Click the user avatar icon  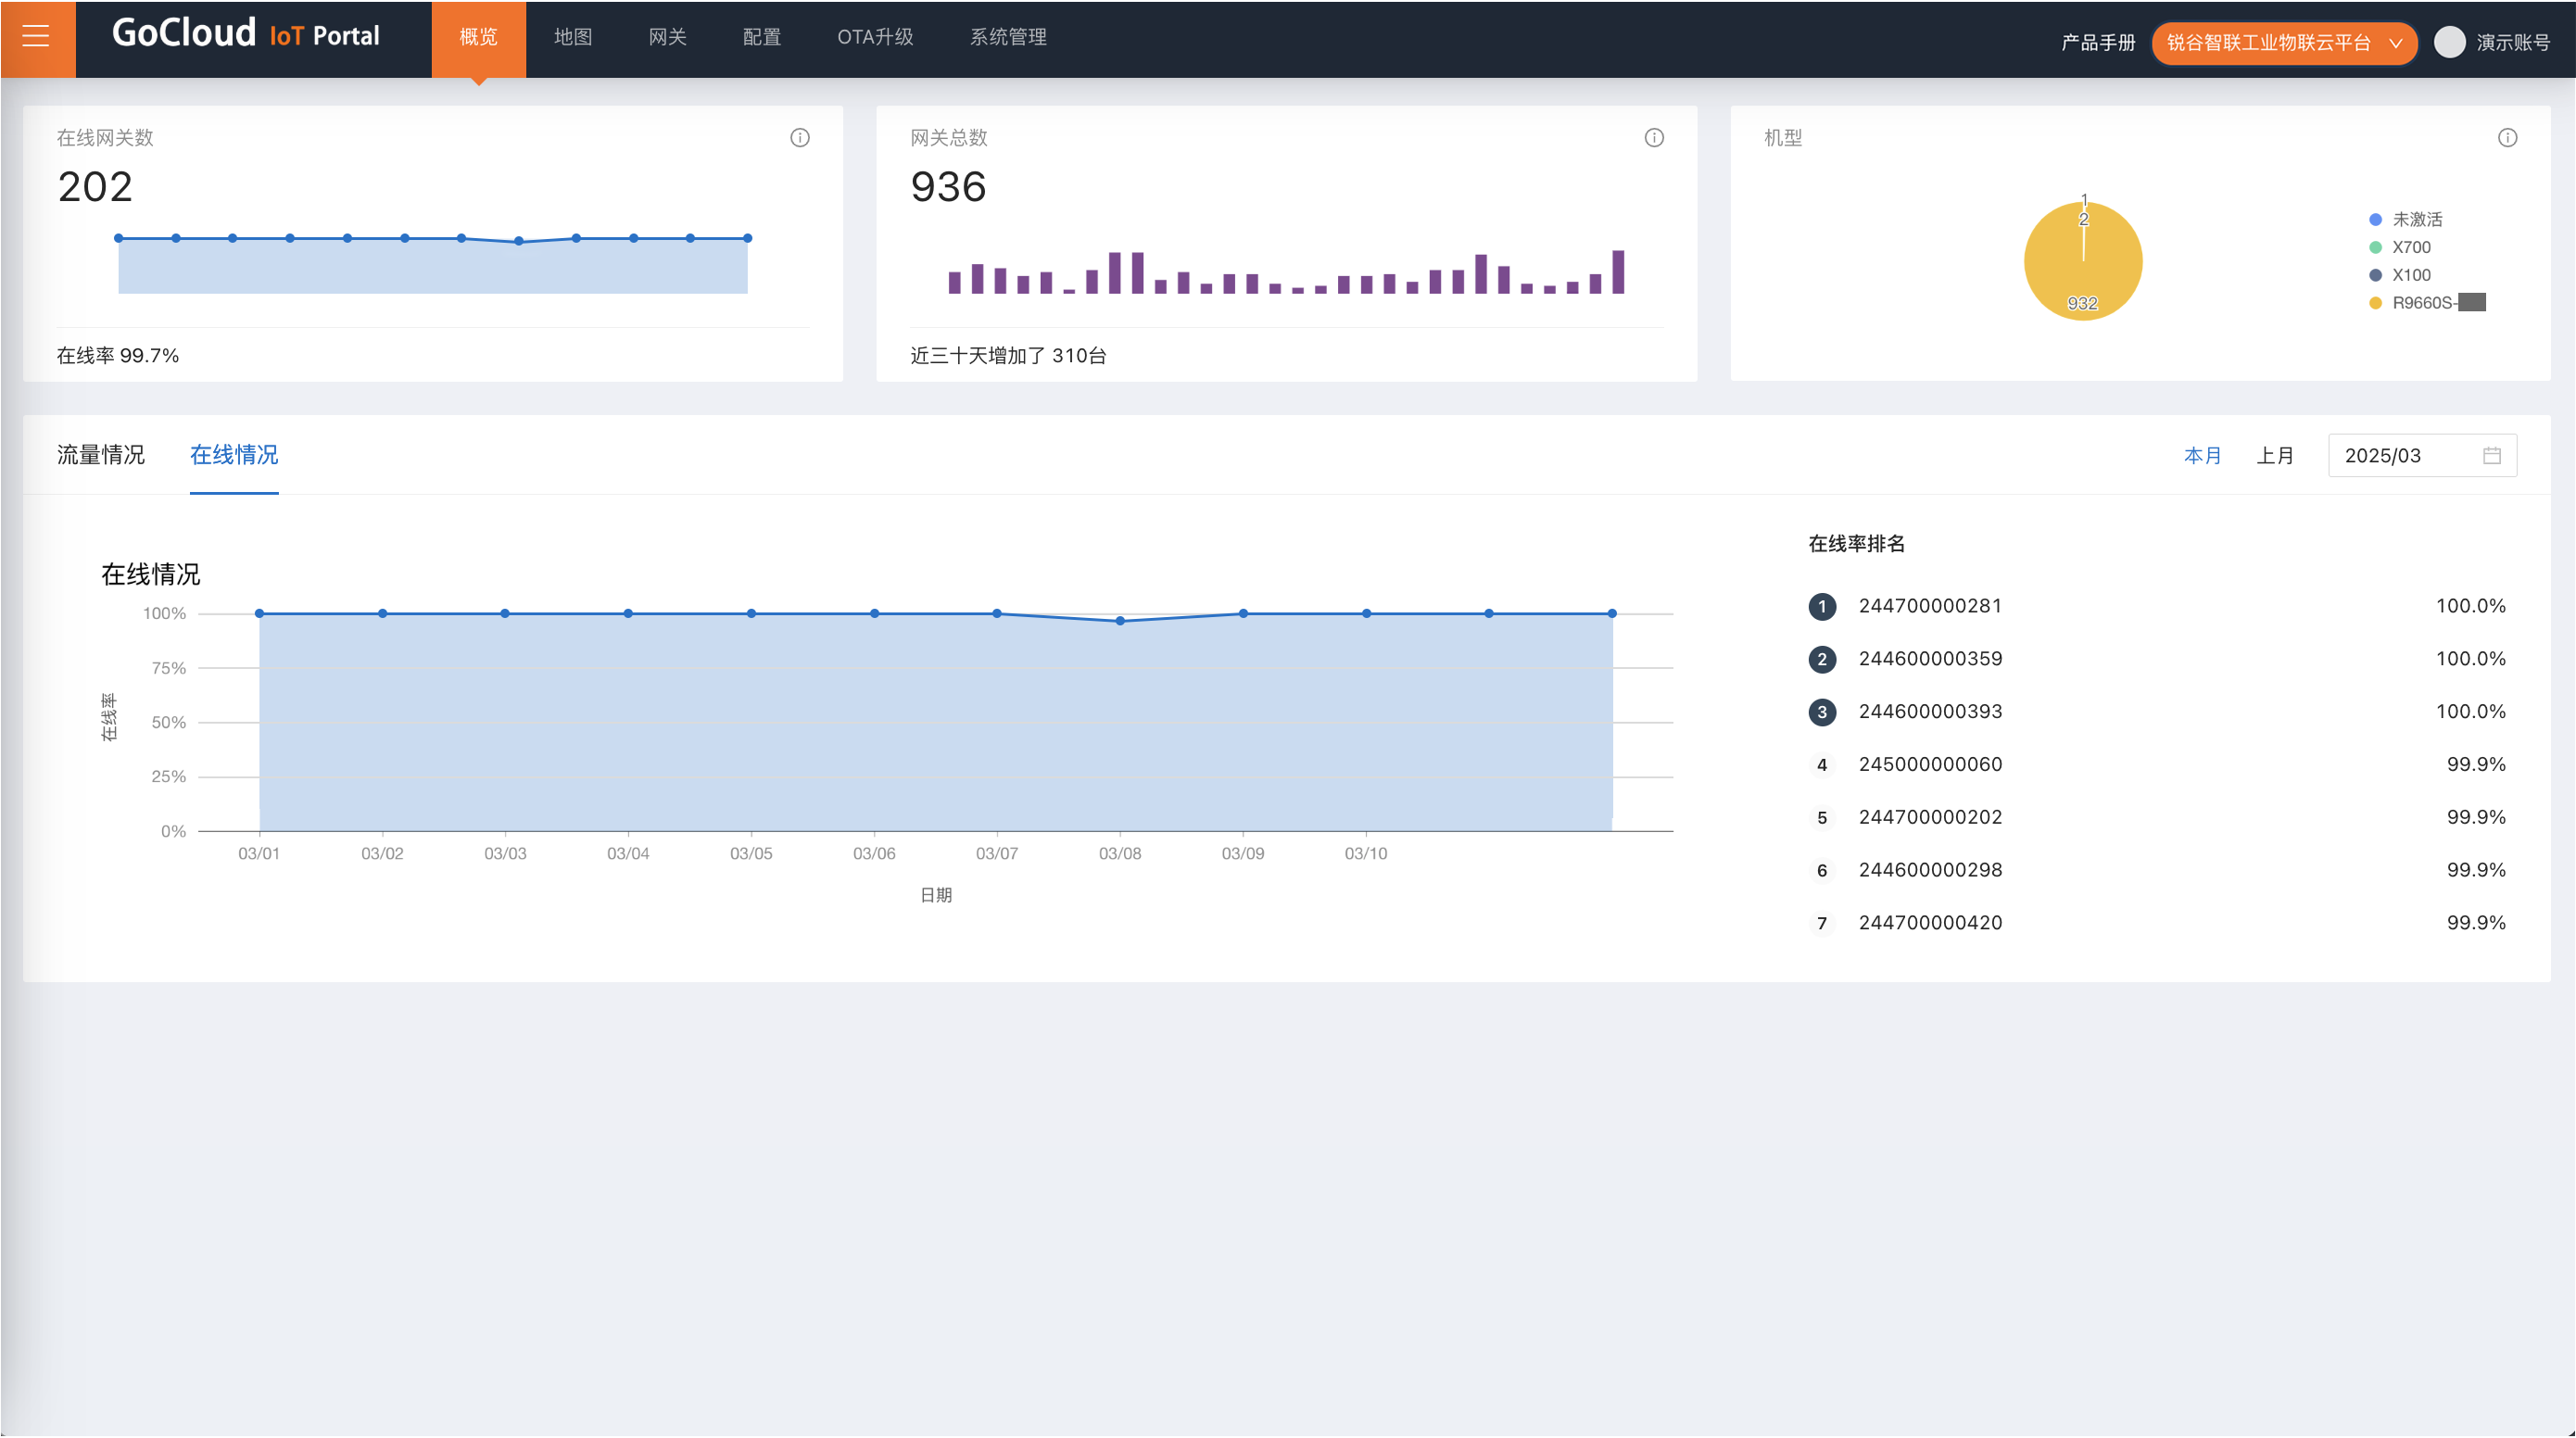point(2449,42)
